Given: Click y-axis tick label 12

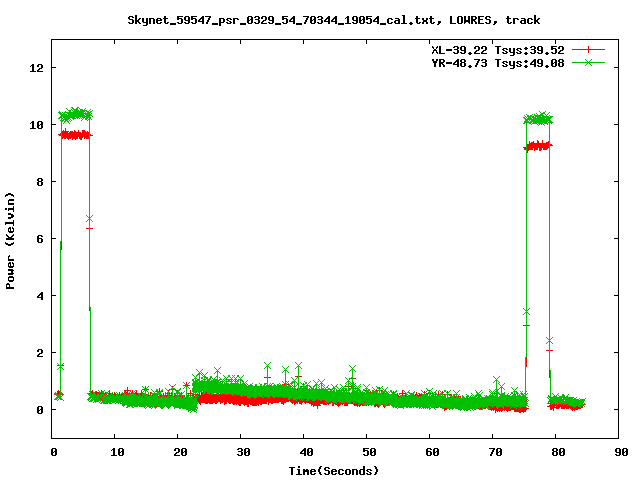Looking at the screenshot, I should tap(36, 68).
